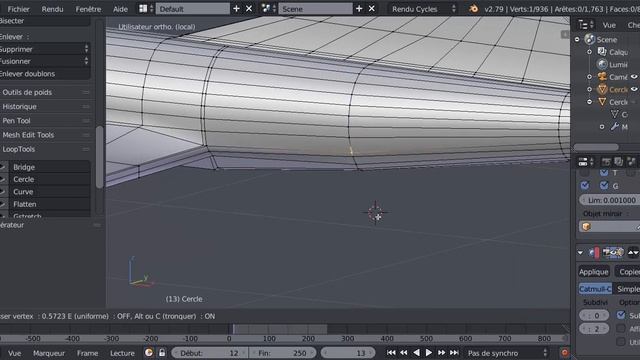Screen dimensions: 640x360
Task: Move the modifier up or down arrows
Action: [633, 253]
